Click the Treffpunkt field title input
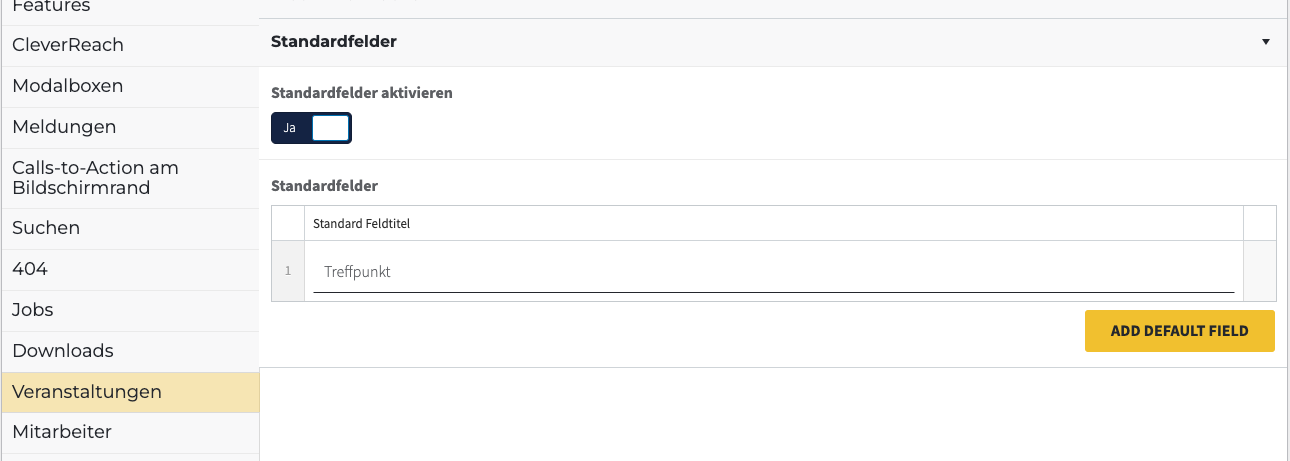1290x461 pixels. pos(773,272)
